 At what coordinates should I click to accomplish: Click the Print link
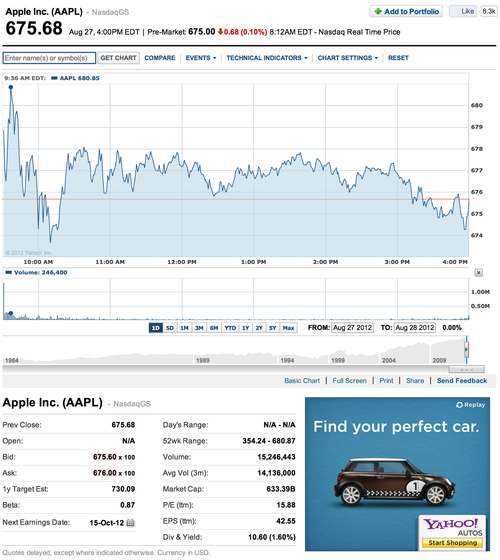click(386, 381)
